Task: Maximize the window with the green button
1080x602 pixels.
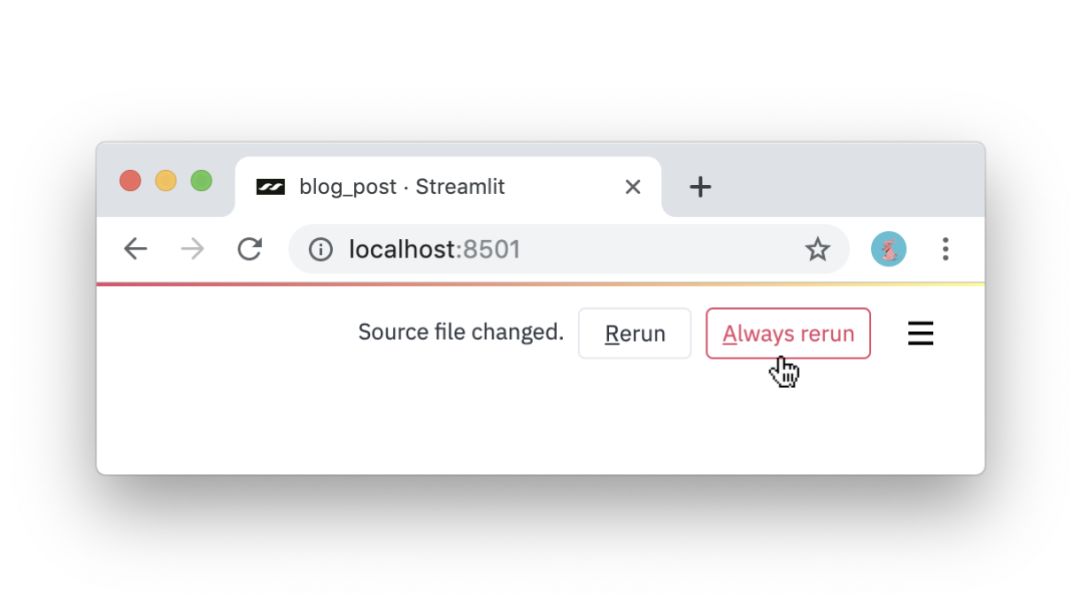Action: pos(201,181)
